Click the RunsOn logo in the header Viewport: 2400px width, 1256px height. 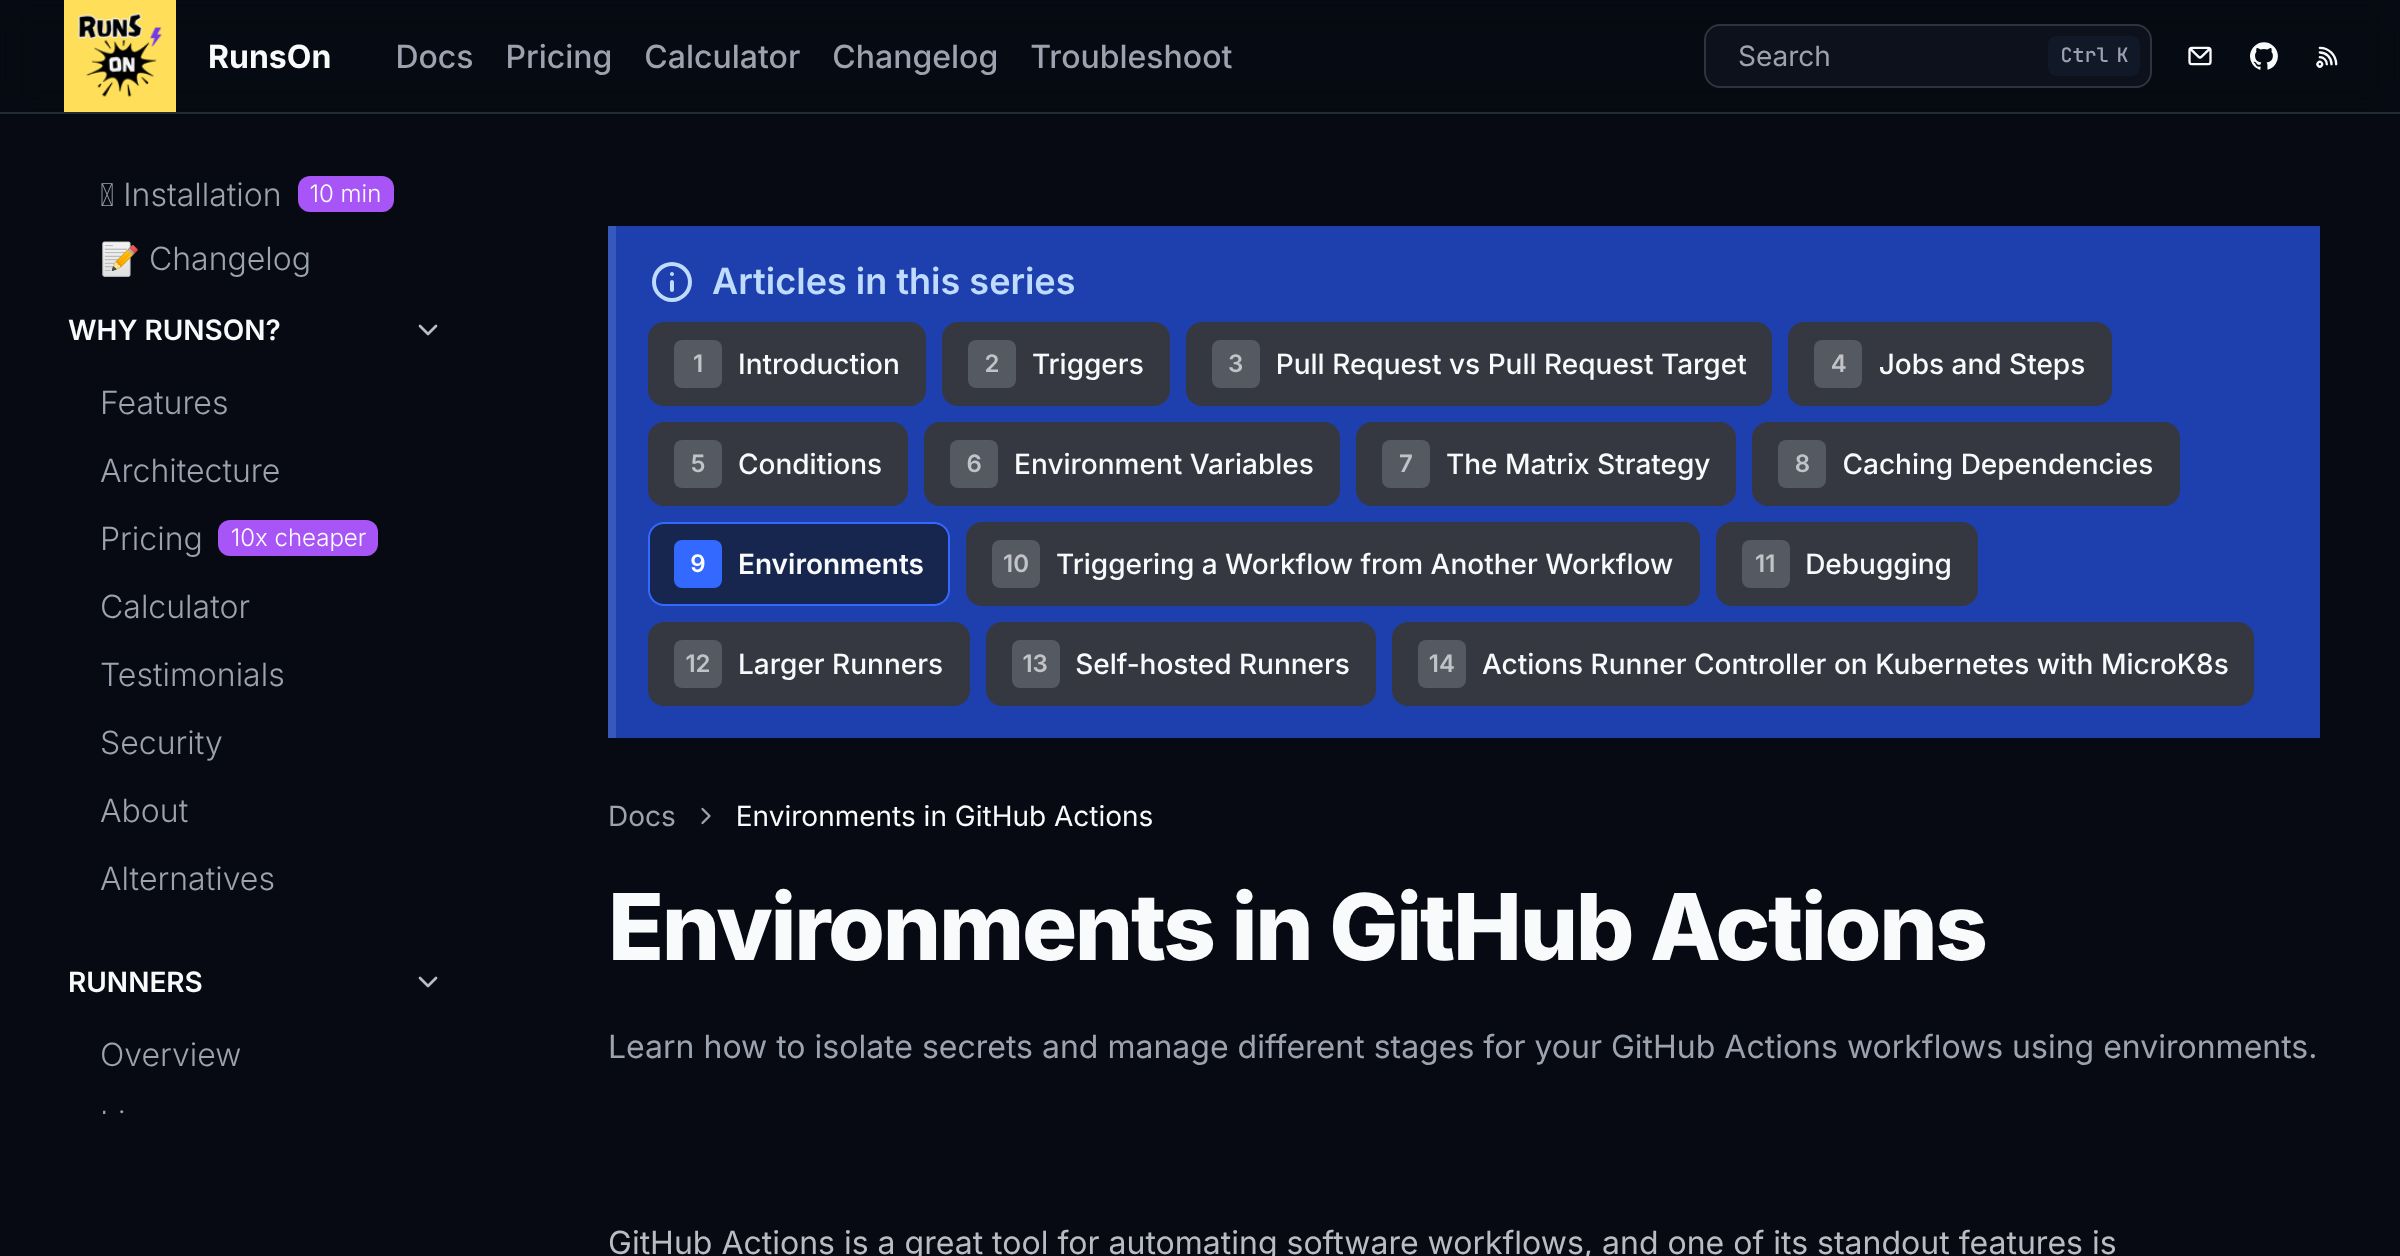point(119,56)
